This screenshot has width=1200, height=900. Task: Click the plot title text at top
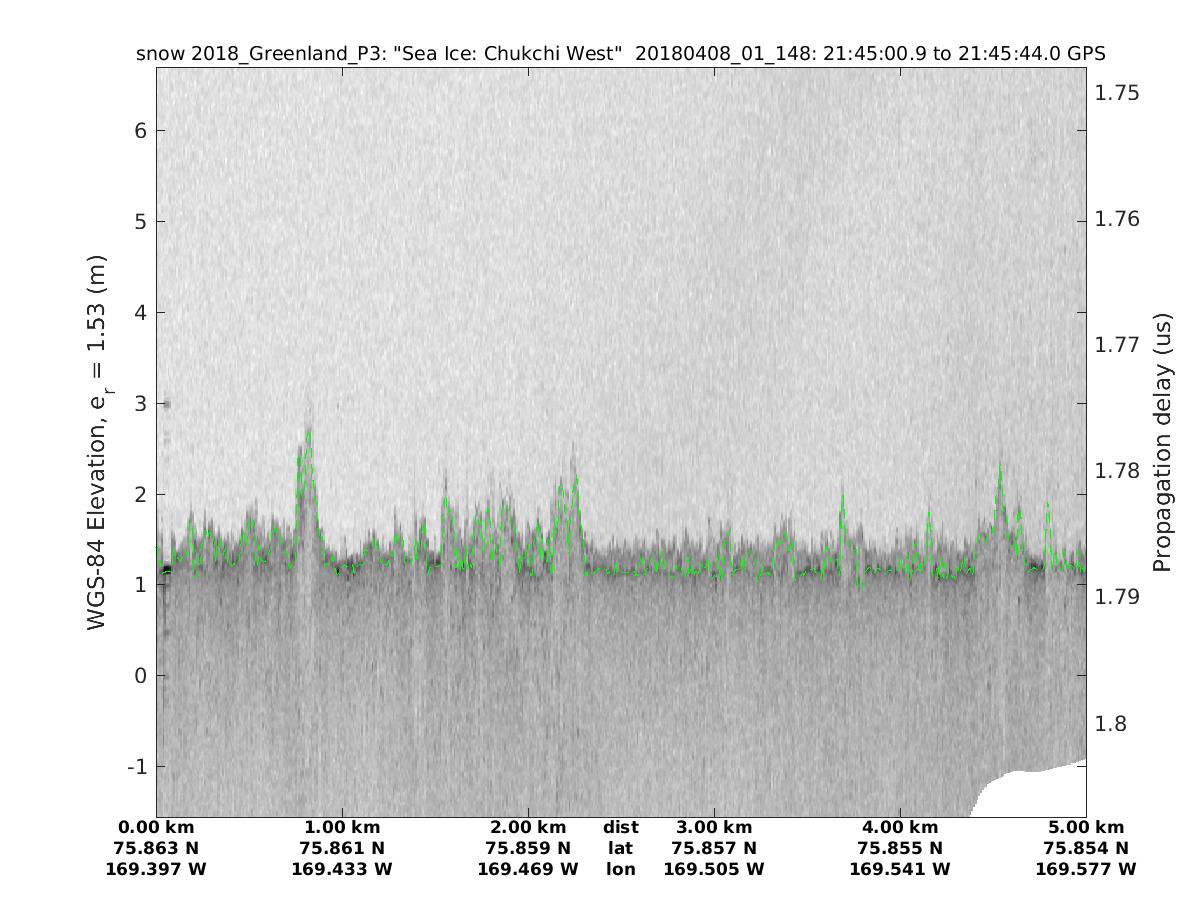[620, 53]
